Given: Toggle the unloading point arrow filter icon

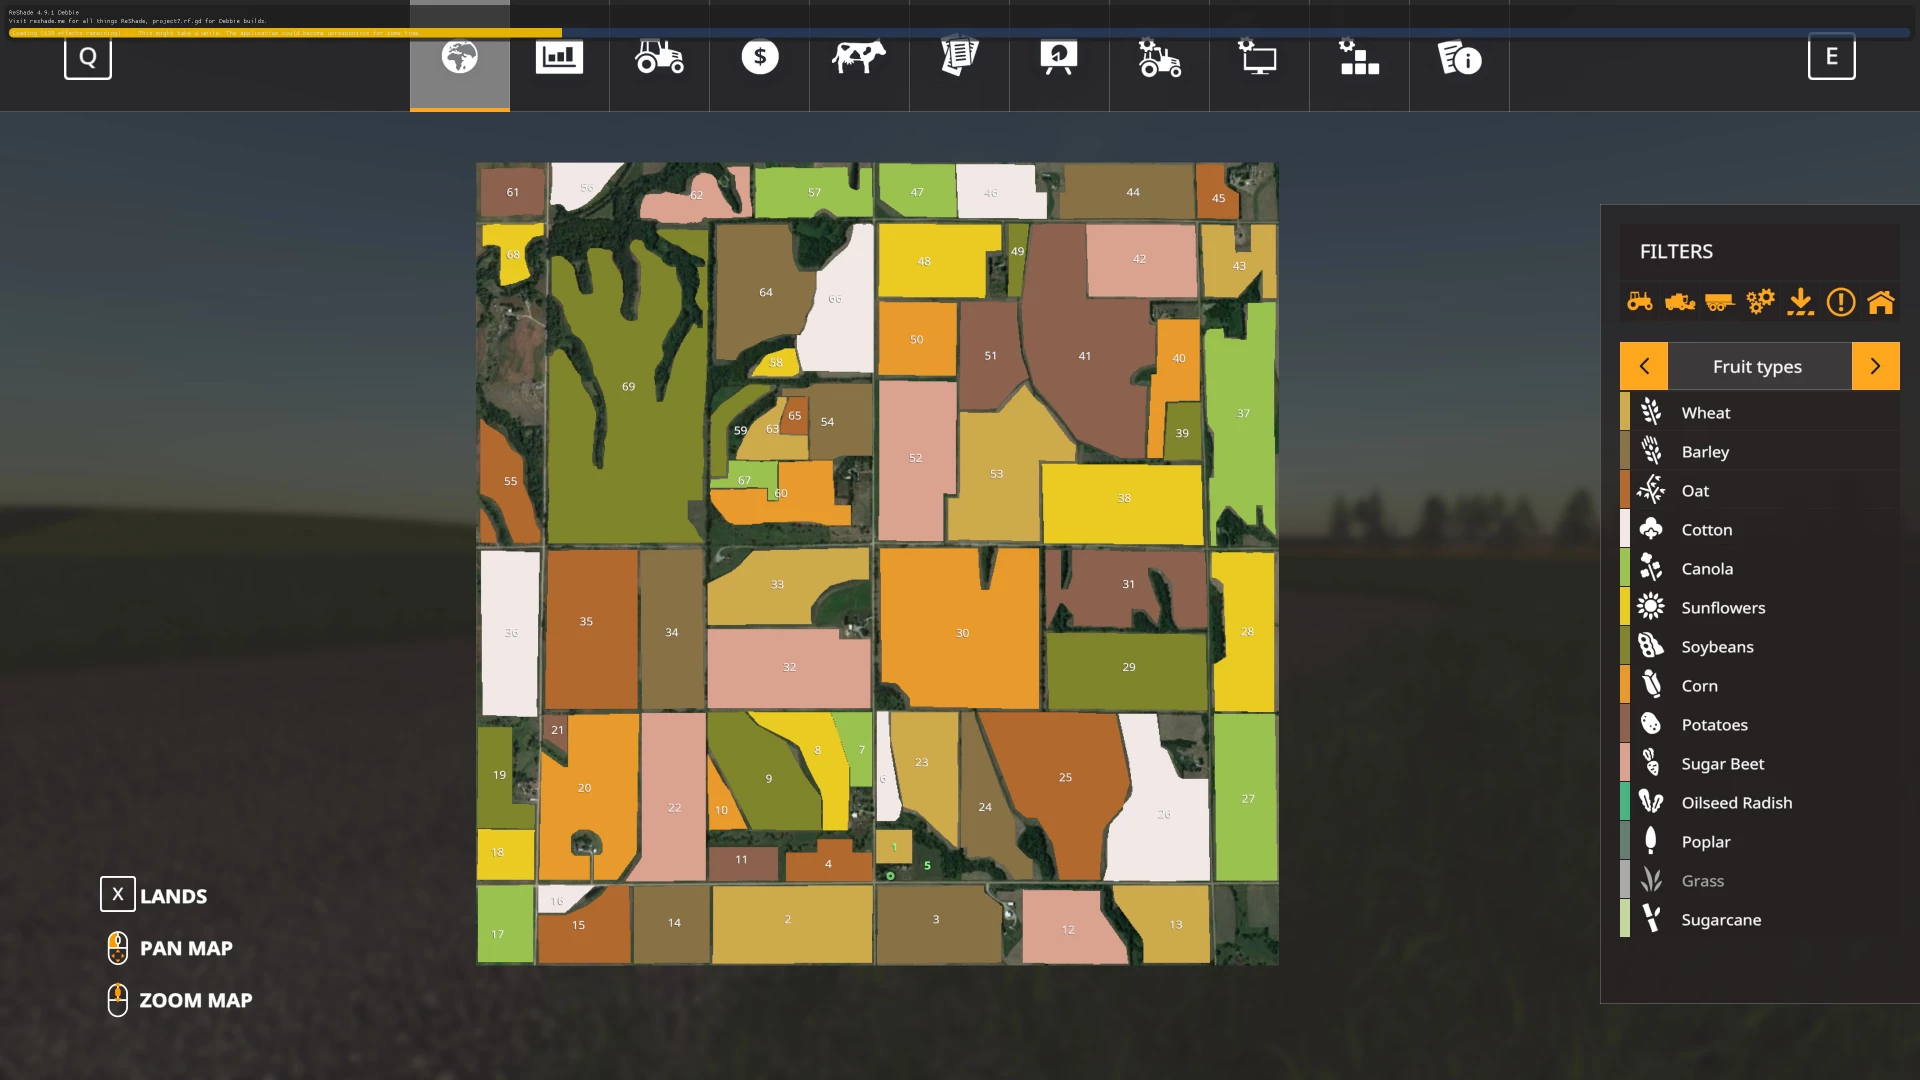Looking at the screenshot, I should pos(1801,302).
